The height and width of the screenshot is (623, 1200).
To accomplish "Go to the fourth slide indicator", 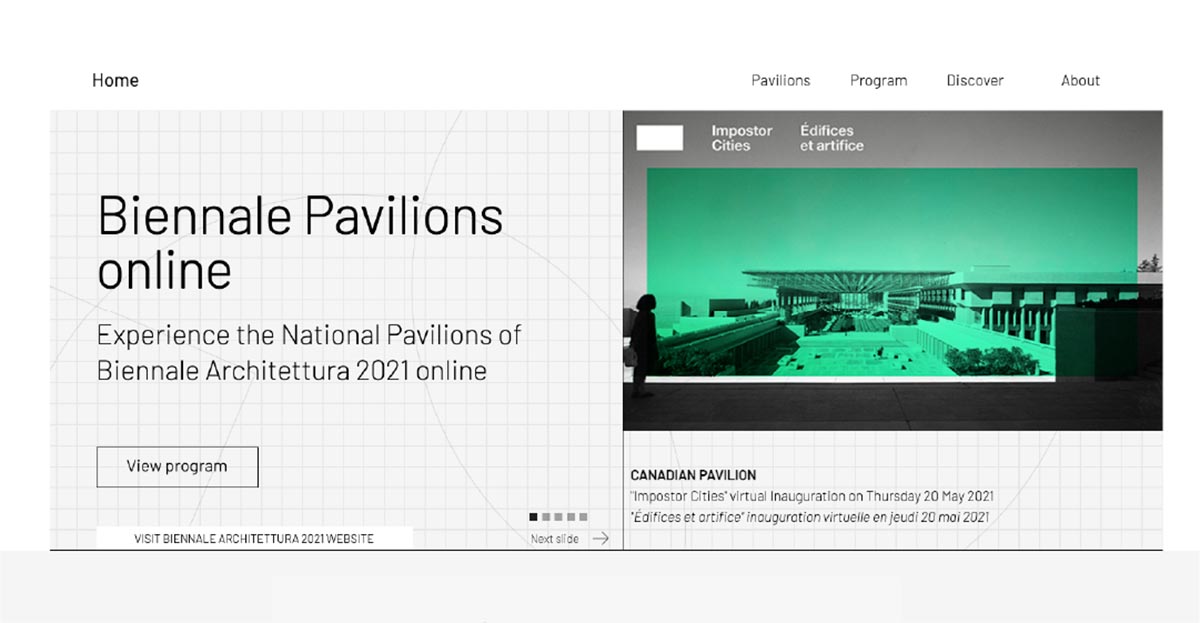I will 571,517.
